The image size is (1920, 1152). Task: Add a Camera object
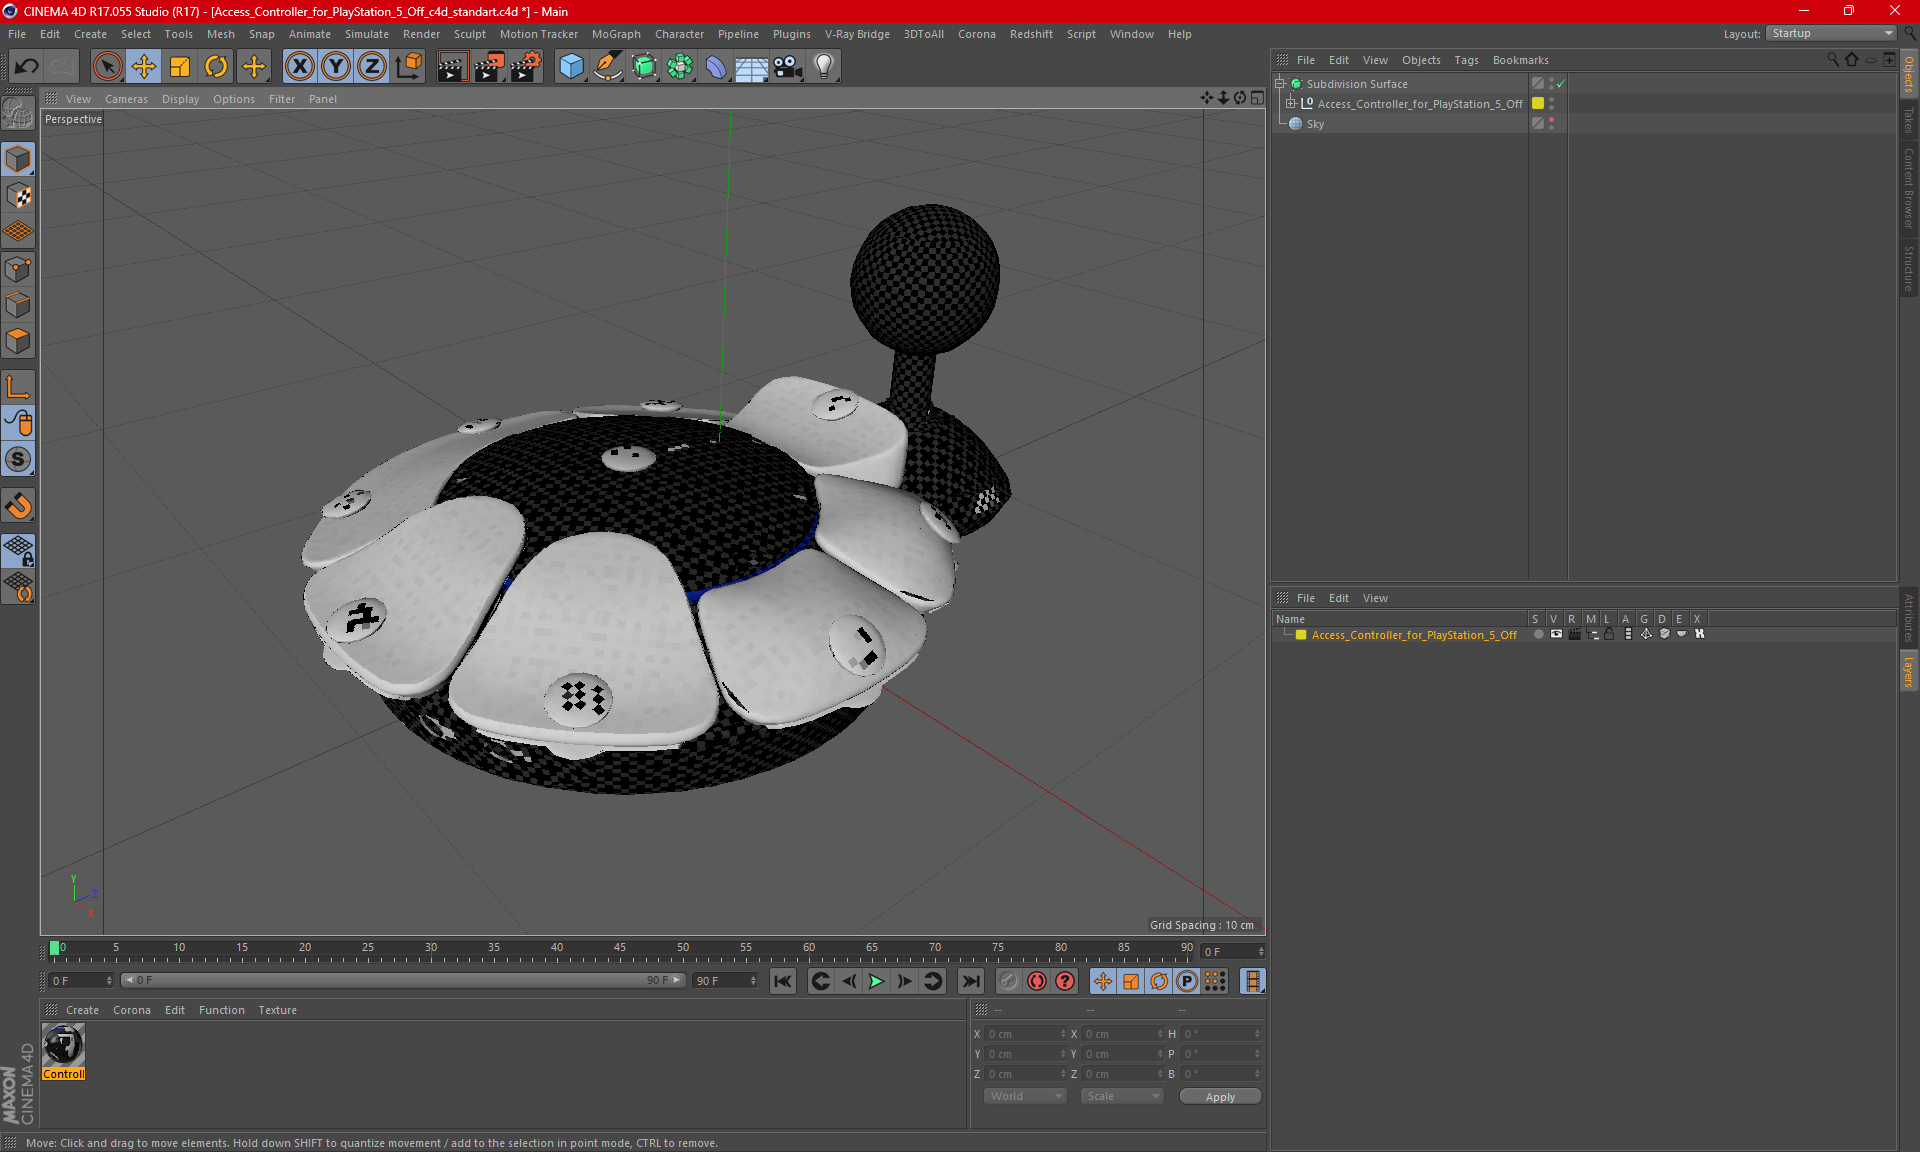point(788,67)
